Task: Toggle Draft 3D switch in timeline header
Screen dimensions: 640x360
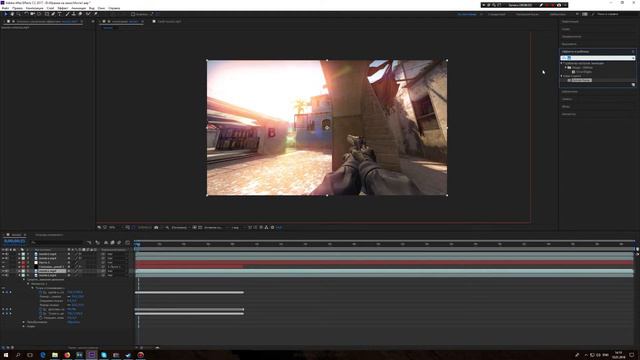Action: click(x=97, y=242)
